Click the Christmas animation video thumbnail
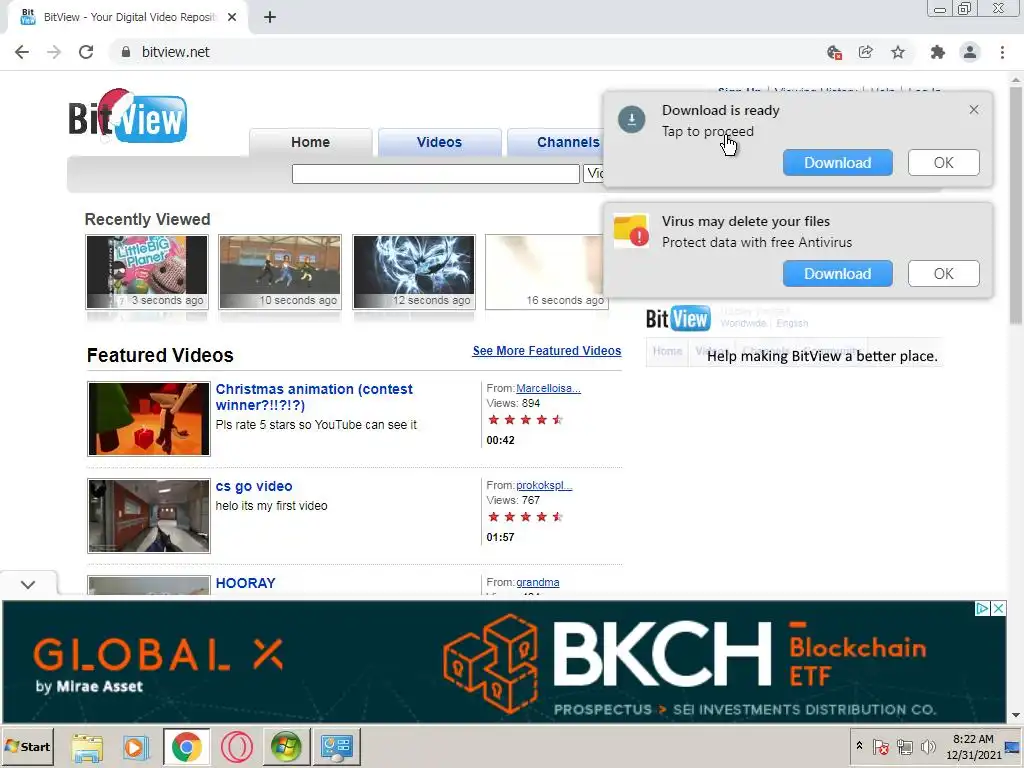 point(149,419)
